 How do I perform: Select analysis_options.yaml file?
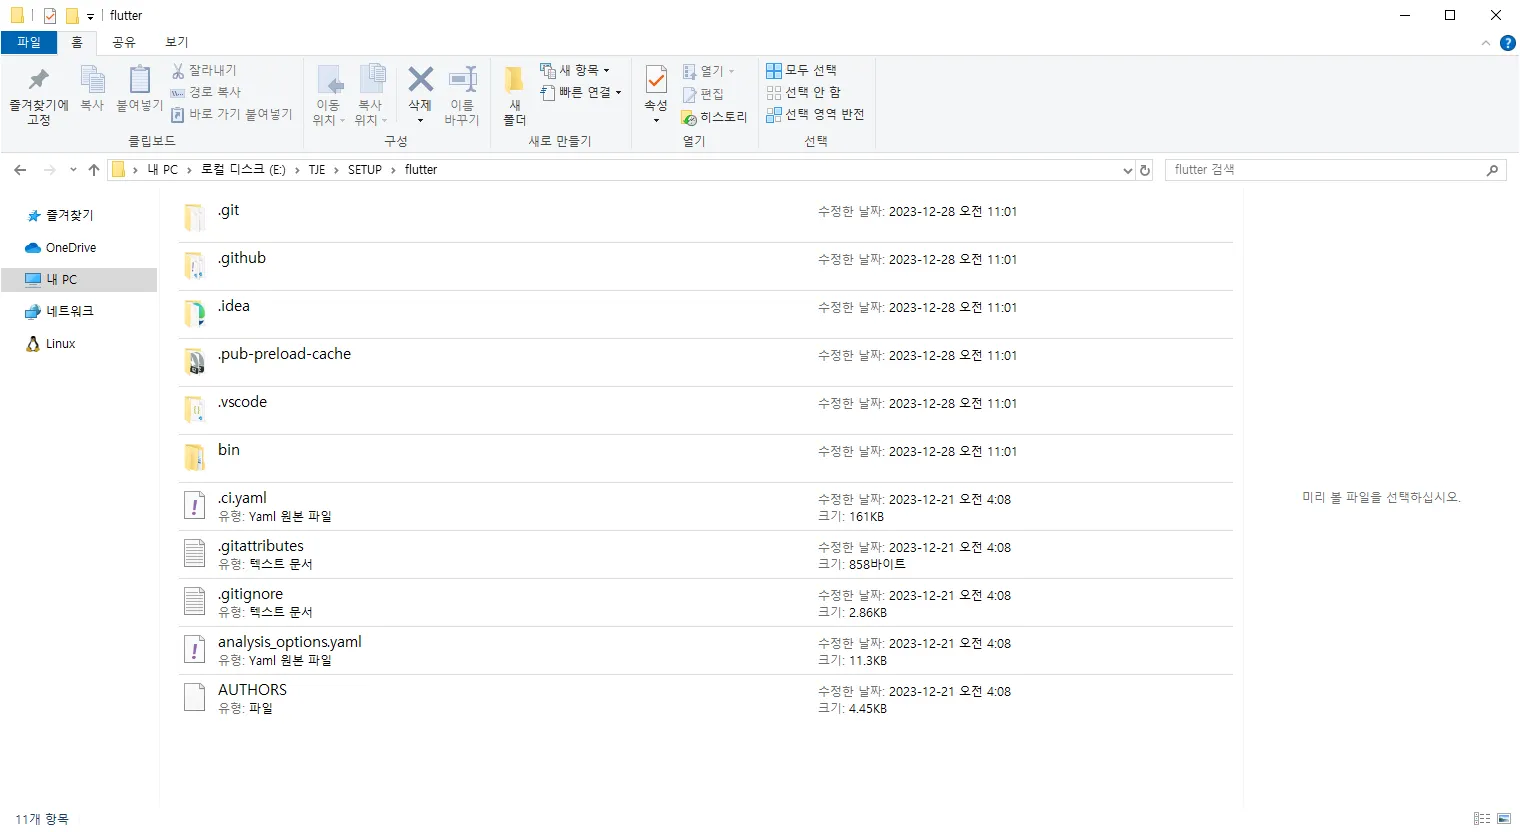point(706,650)
